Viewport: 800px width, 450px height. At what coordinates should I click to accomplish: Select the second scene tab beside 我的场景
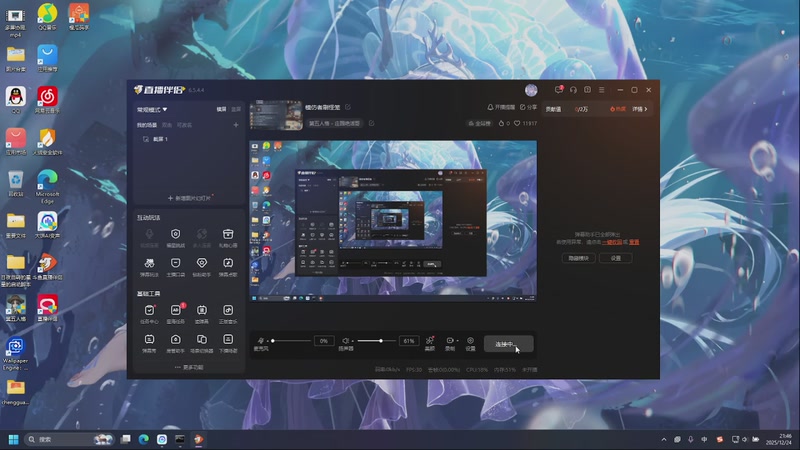pos(167,125)
